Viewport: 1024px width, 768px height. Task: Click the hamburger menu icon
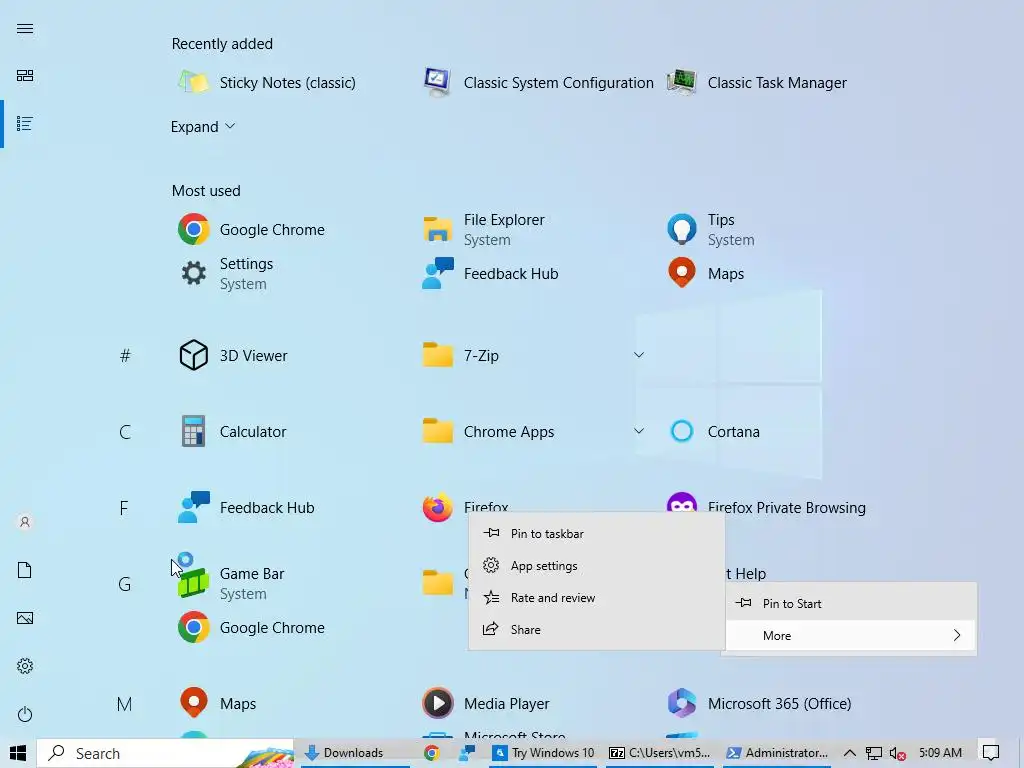tap(25, 29)
